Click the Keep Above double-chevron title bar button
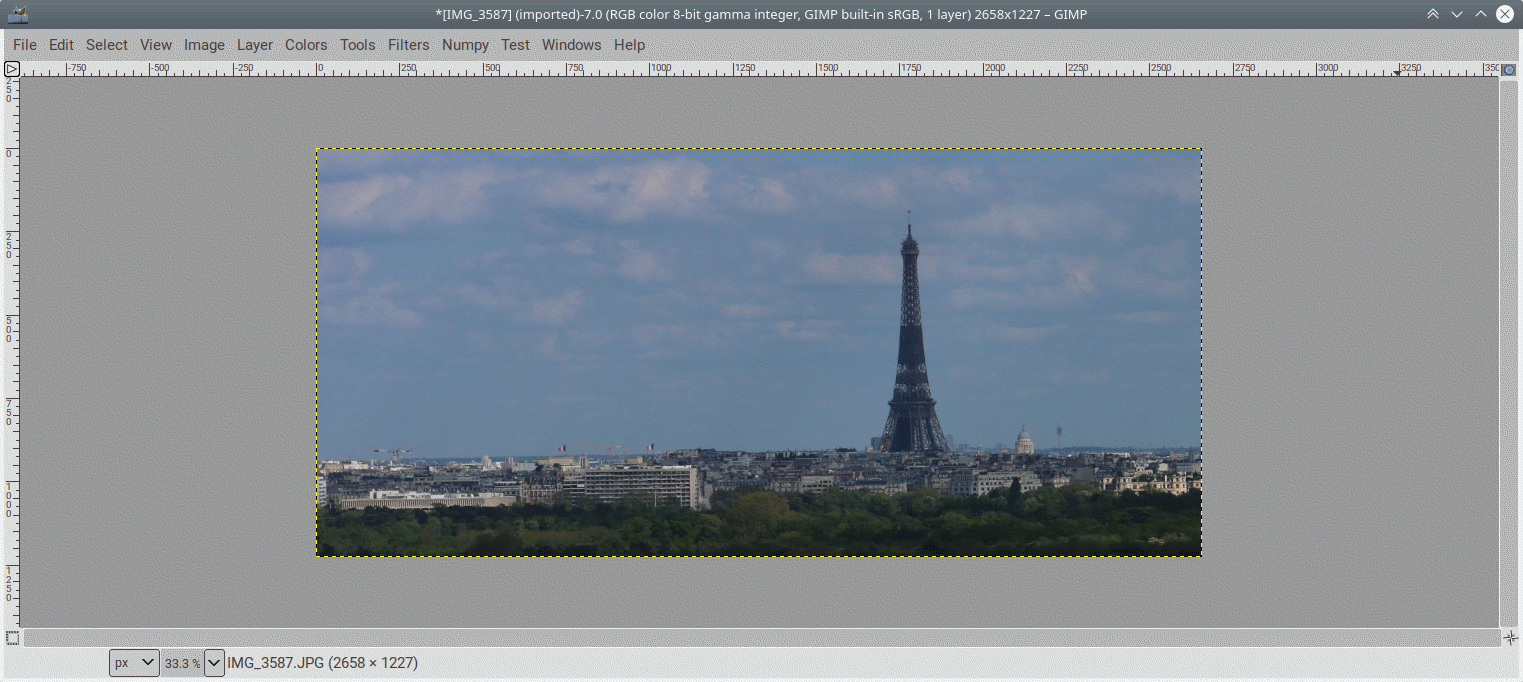Viewport: 1523px width, 682px height. point(1433,14)
